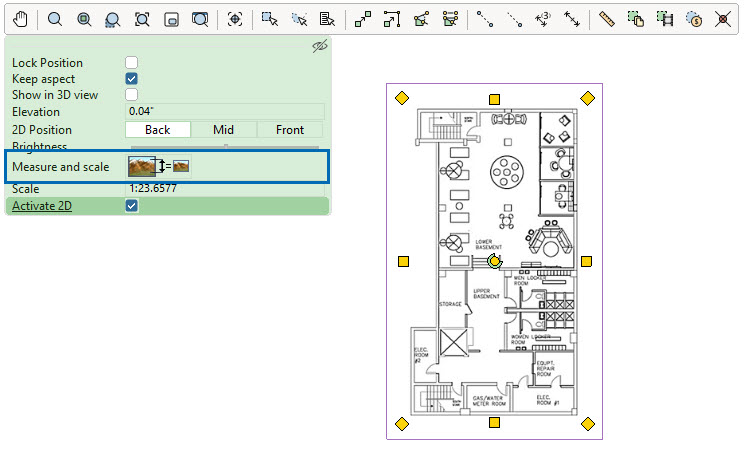Click the crosshair target center icon
The height and width of the screenshot is (463, 745).
coord(235,19)
